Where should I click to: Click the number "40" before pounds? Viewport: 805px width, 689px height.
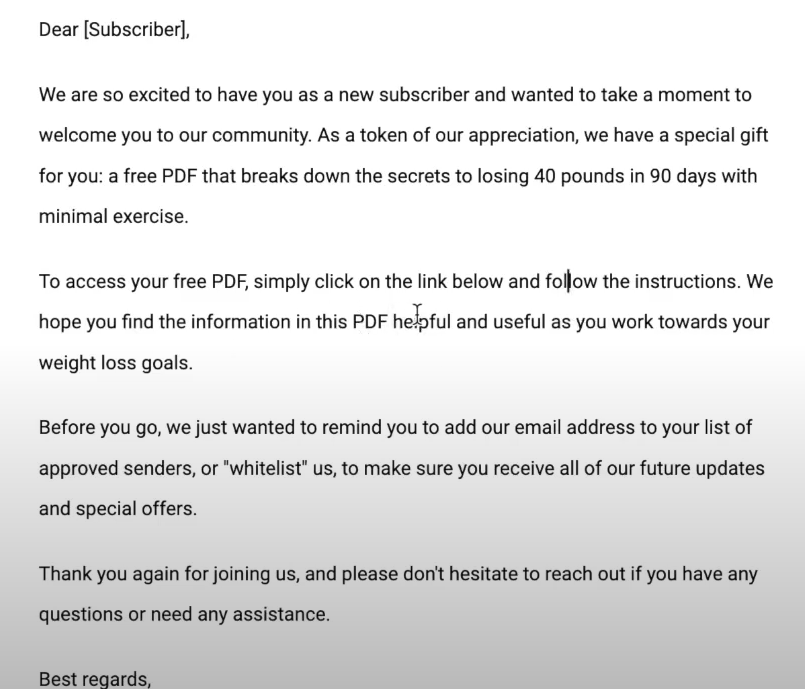(544, 176)
